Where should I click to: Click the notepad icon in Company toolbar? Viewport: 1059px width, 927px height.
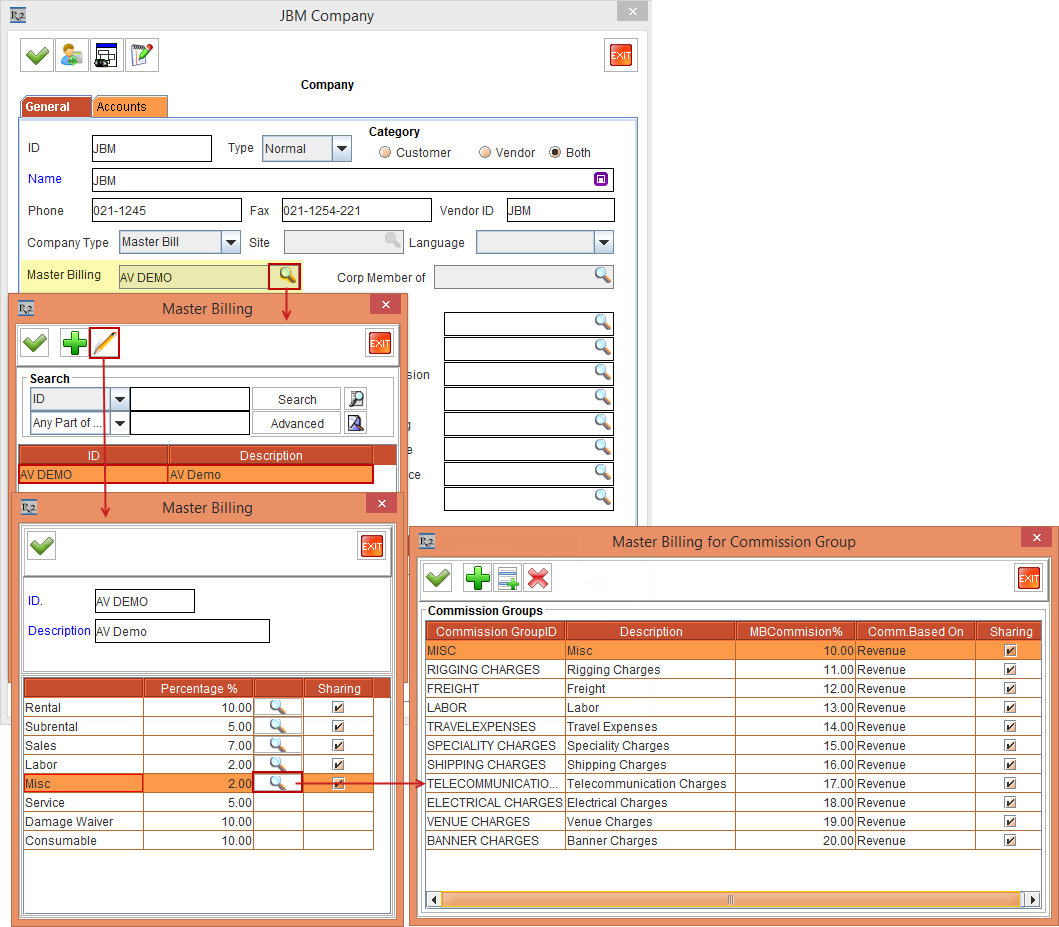(142, 56)
